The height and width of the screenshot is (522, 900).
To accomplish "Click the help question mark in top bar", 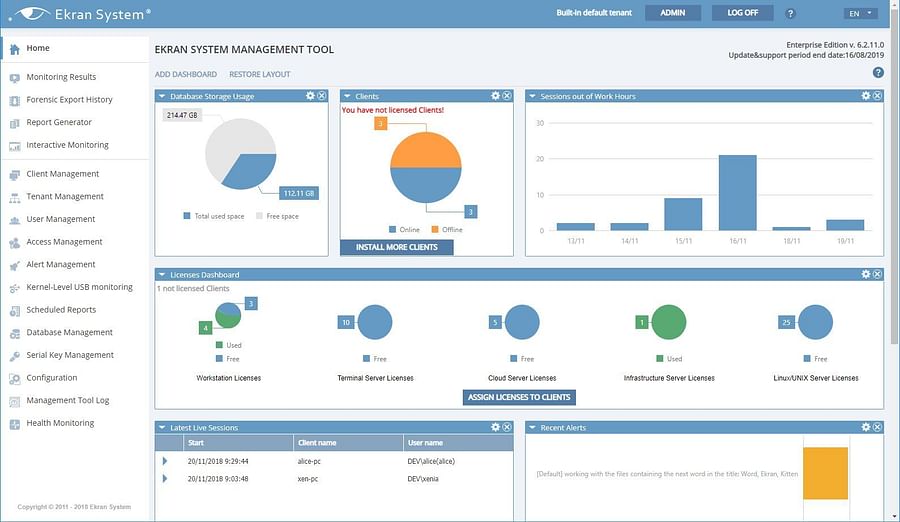I will tap(791, 14).
